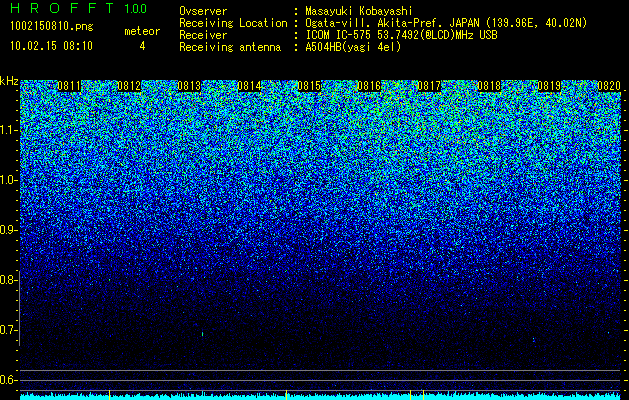Select the ICOM IC-575 receiver description

point(401,35)
